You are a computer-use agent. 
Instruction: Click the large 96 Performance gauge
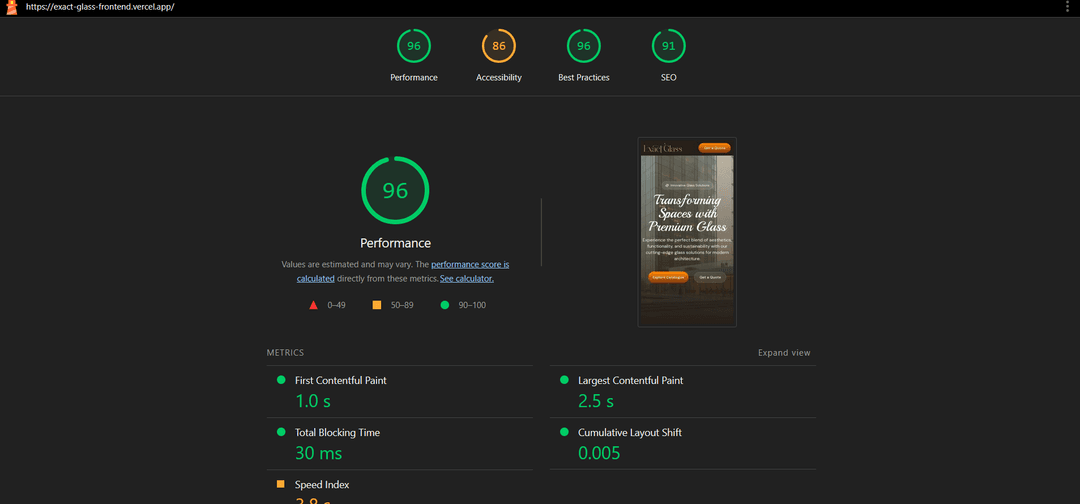(x=395, y=190)
